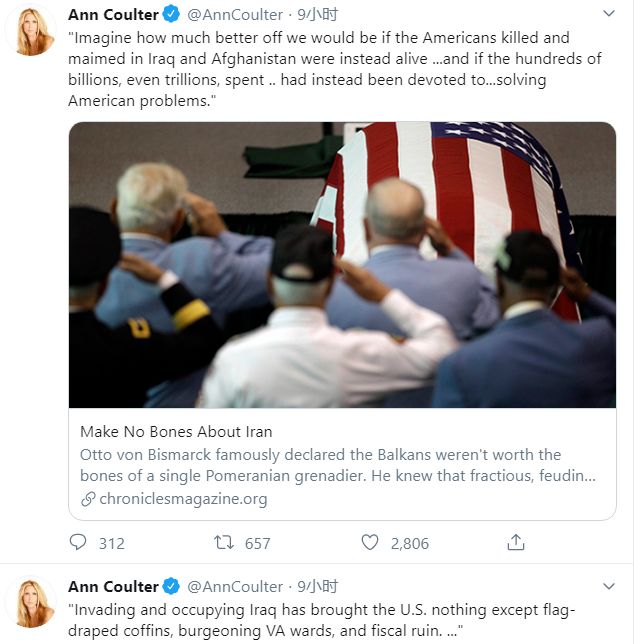Like the first tweet with heart icon
641x644 pixels.
point(370,542)
